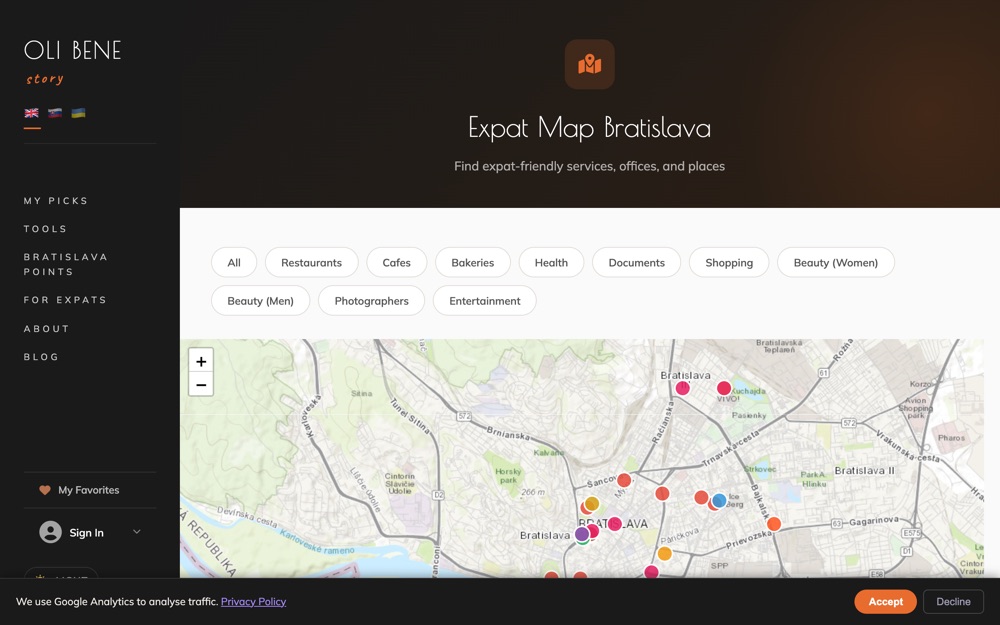Open the About page
This screenshot has height=625, width=1000.
click(x=47, y=328)
